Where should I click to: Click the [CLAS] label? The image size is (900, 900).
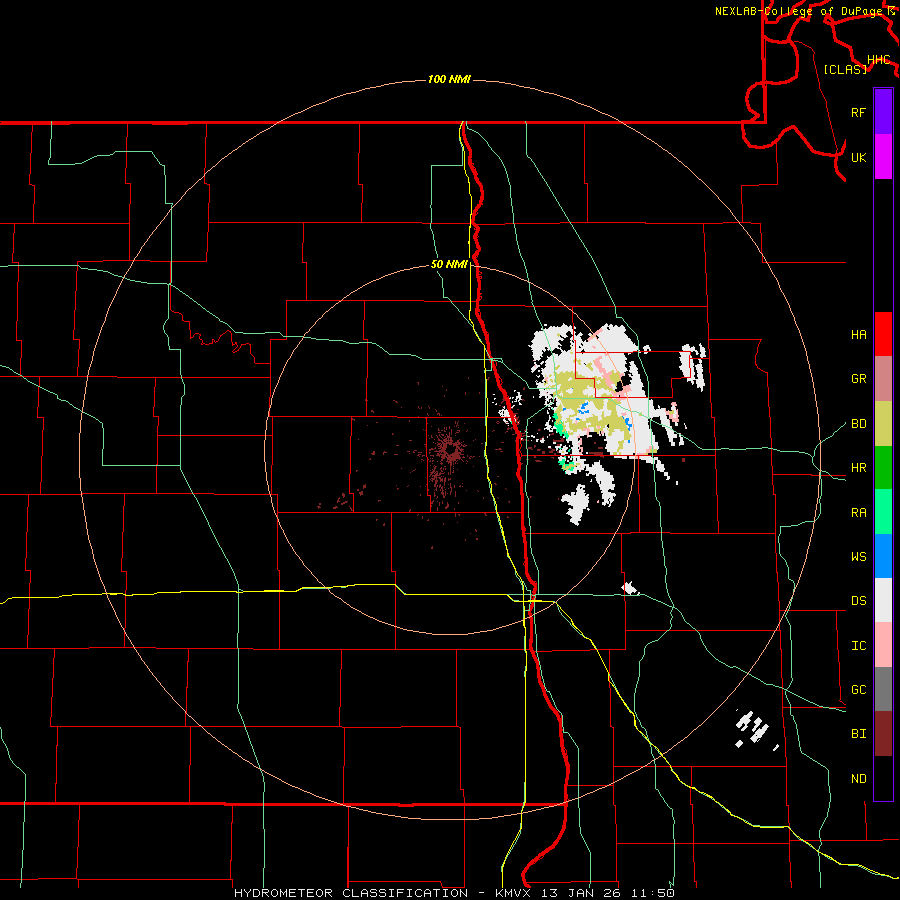pos(845,69)
